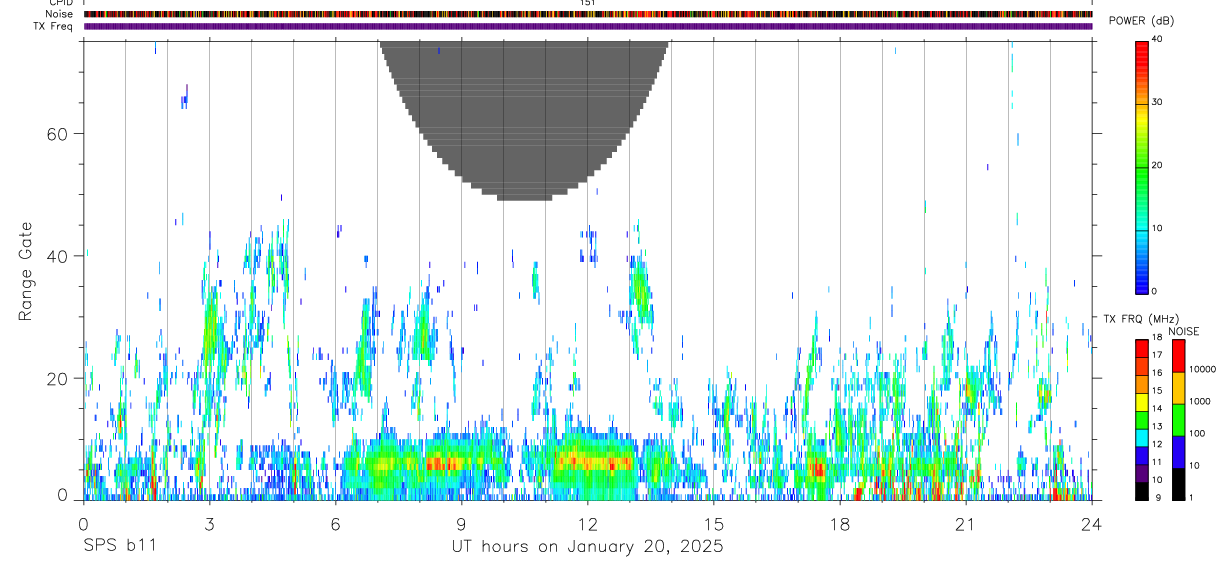Image resolution: width=1228 pixels, height=567 pixels.
Task: Click the '18' tick on UT hours axis
Action: 839,523
